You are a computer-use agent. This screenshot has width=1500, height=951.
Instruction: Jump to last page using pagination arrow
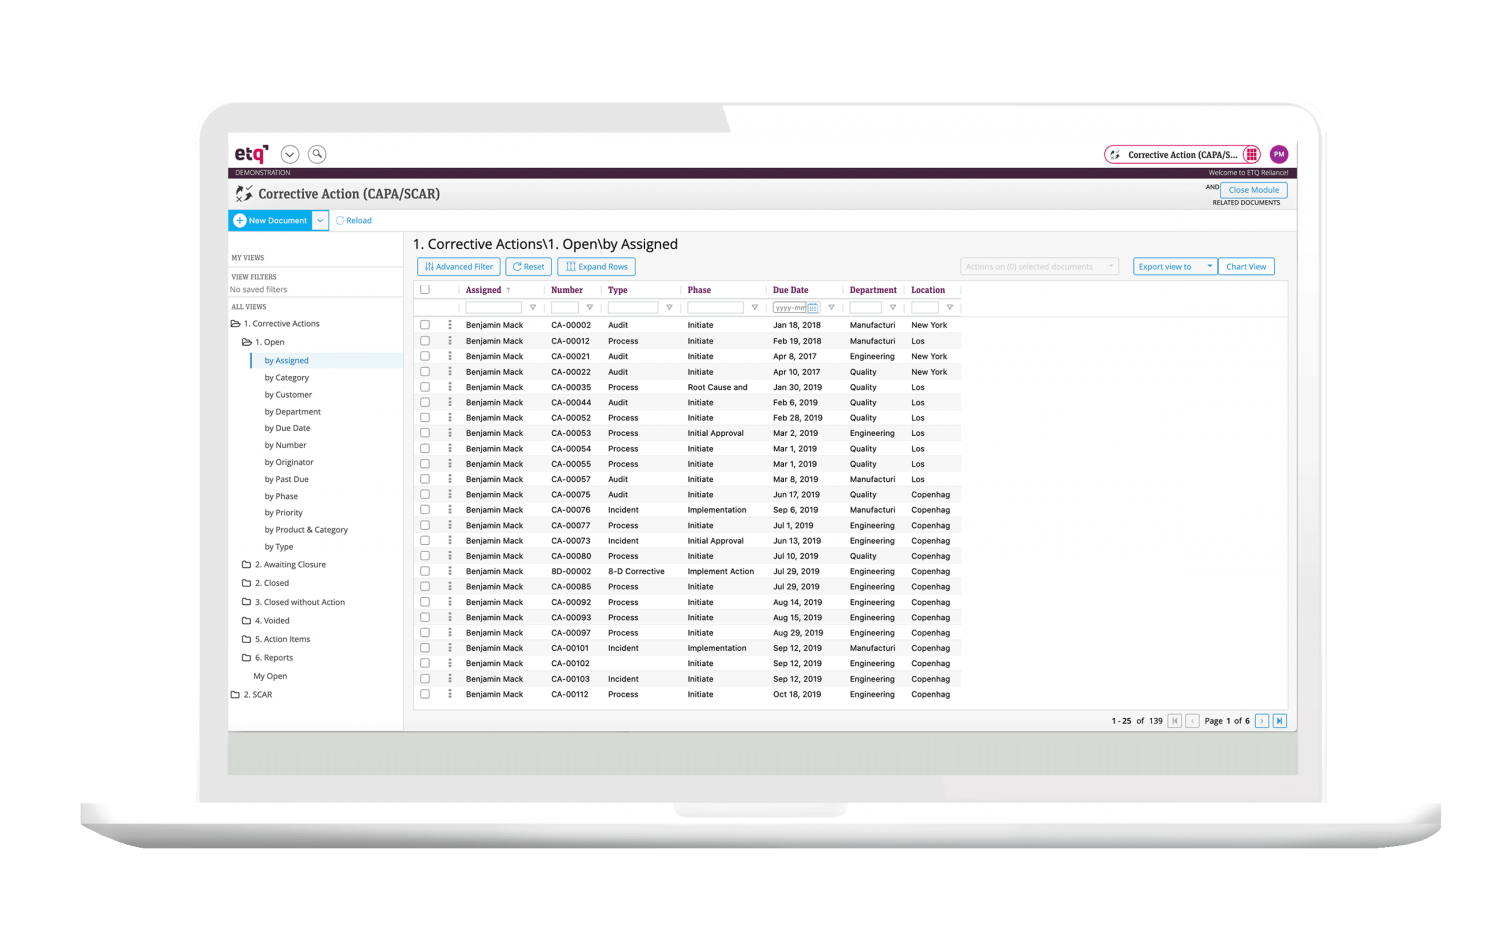point(1279,721)
